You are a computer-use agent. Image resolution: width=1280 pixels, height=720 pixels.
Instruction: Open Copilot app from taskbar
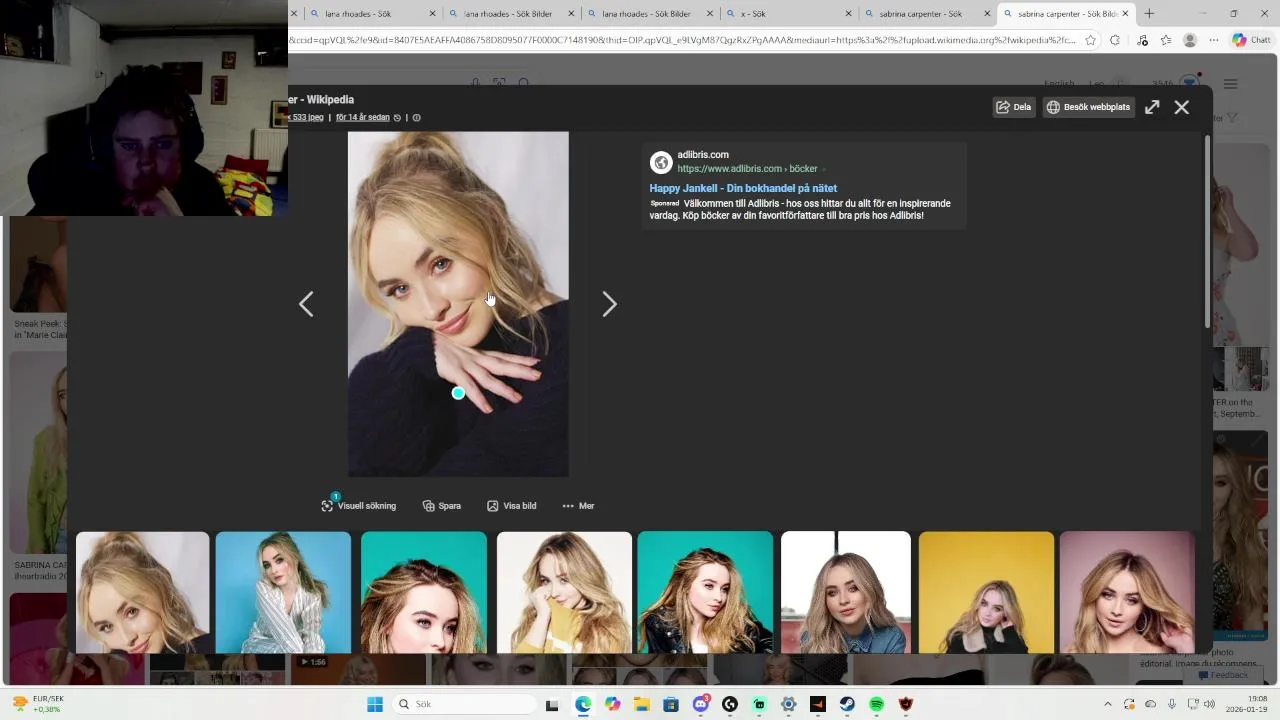click(x=612, y=704)
